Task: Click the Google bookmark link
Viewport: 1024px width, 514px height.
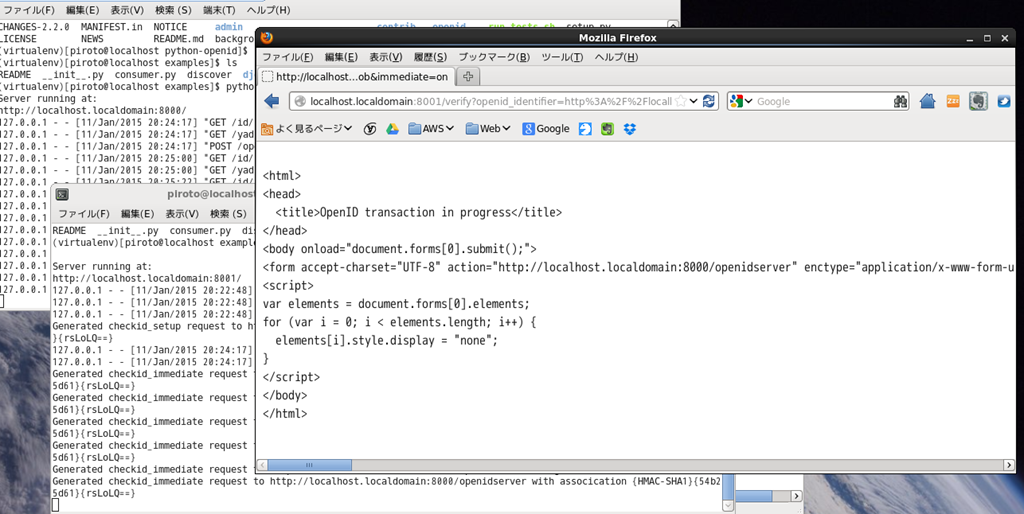Action: (545, 129)
